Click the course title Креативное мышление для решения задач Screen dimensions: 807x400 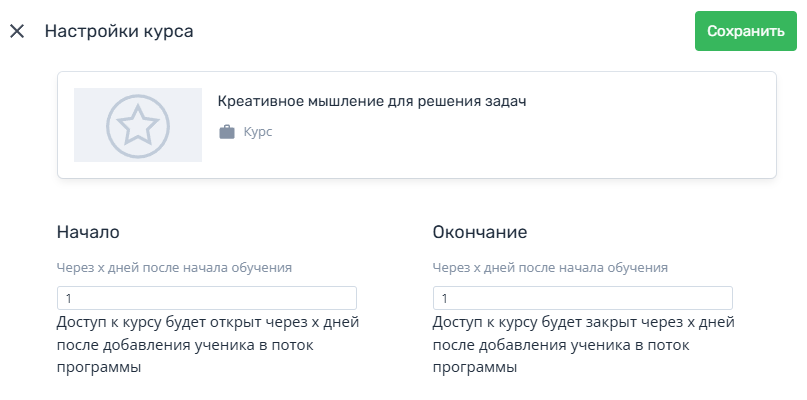point(372,101)
